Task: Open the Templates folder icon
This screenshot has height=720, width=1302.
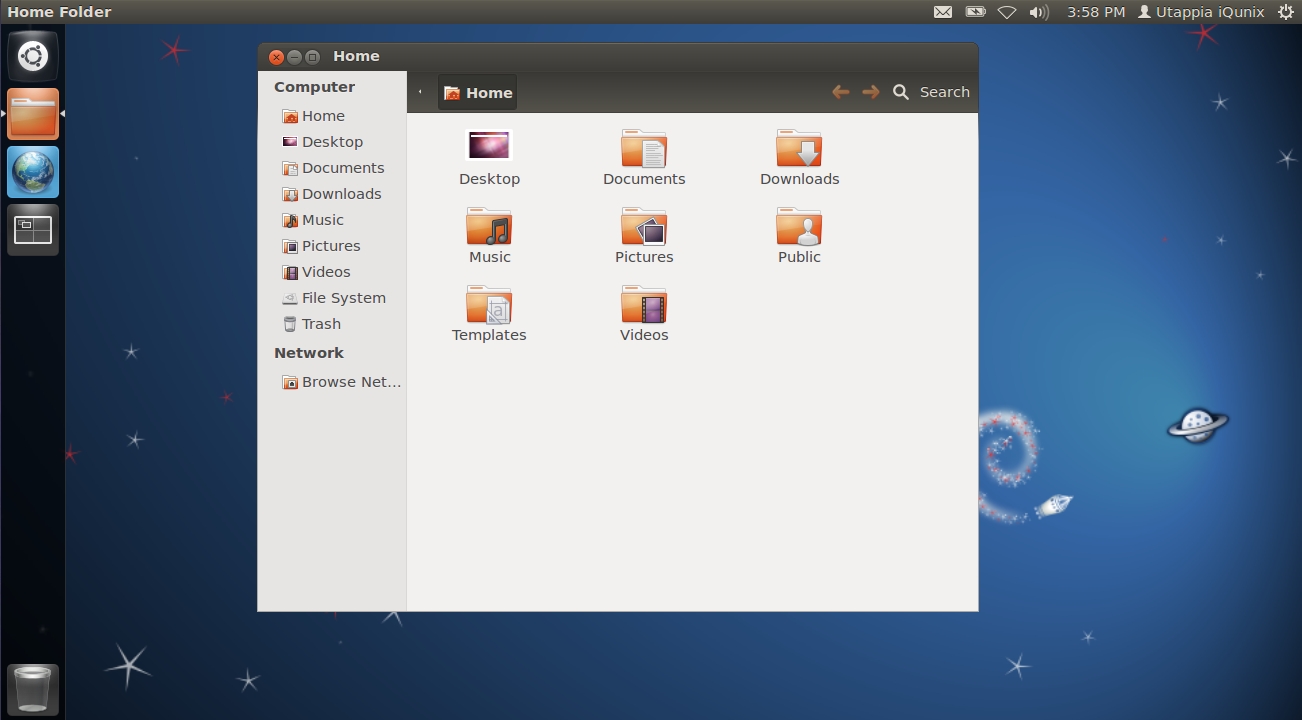Action: coord(489,306)
